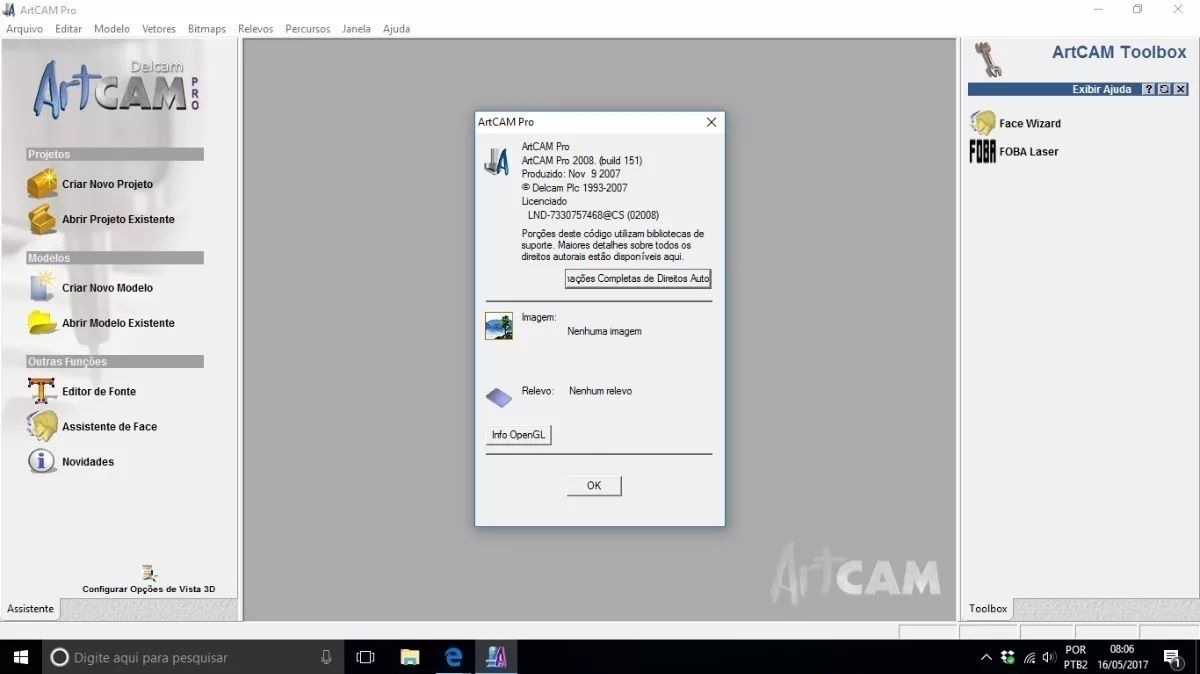Click Configurar Opções de Vista 3D icon
The width and height of the screenshot is (1200, 674).
tap(149, 573)
